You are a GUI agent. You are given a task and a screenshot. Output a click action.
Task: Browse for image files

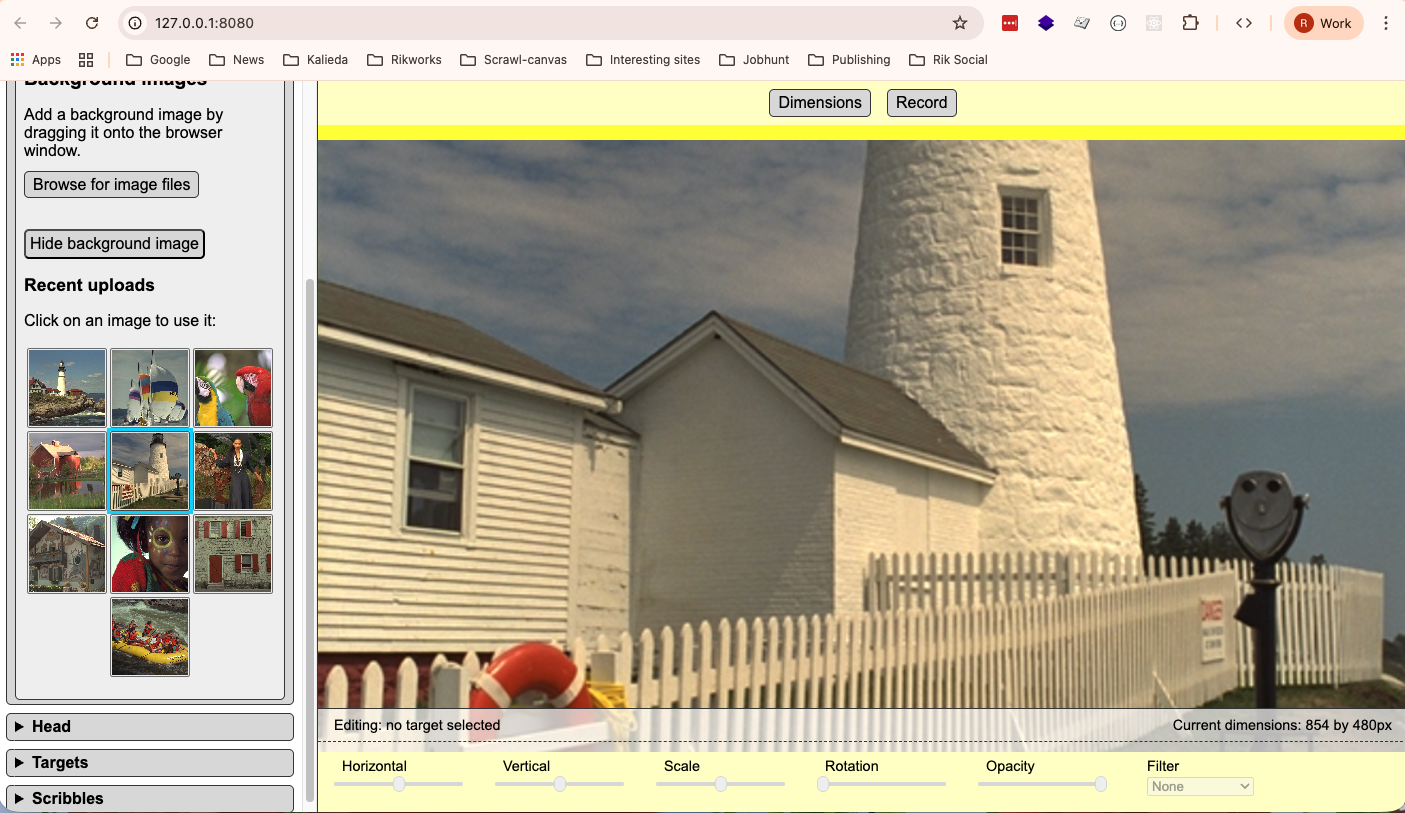tap(110, 184)
